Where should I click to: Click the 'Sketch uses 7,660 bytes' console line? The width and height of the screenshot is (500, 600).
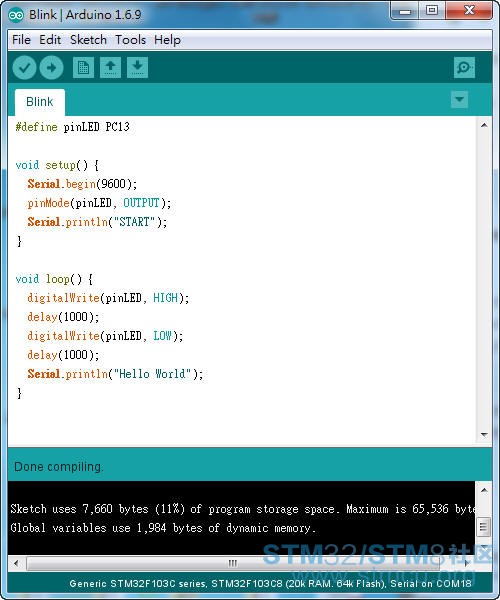click(243, 509)
